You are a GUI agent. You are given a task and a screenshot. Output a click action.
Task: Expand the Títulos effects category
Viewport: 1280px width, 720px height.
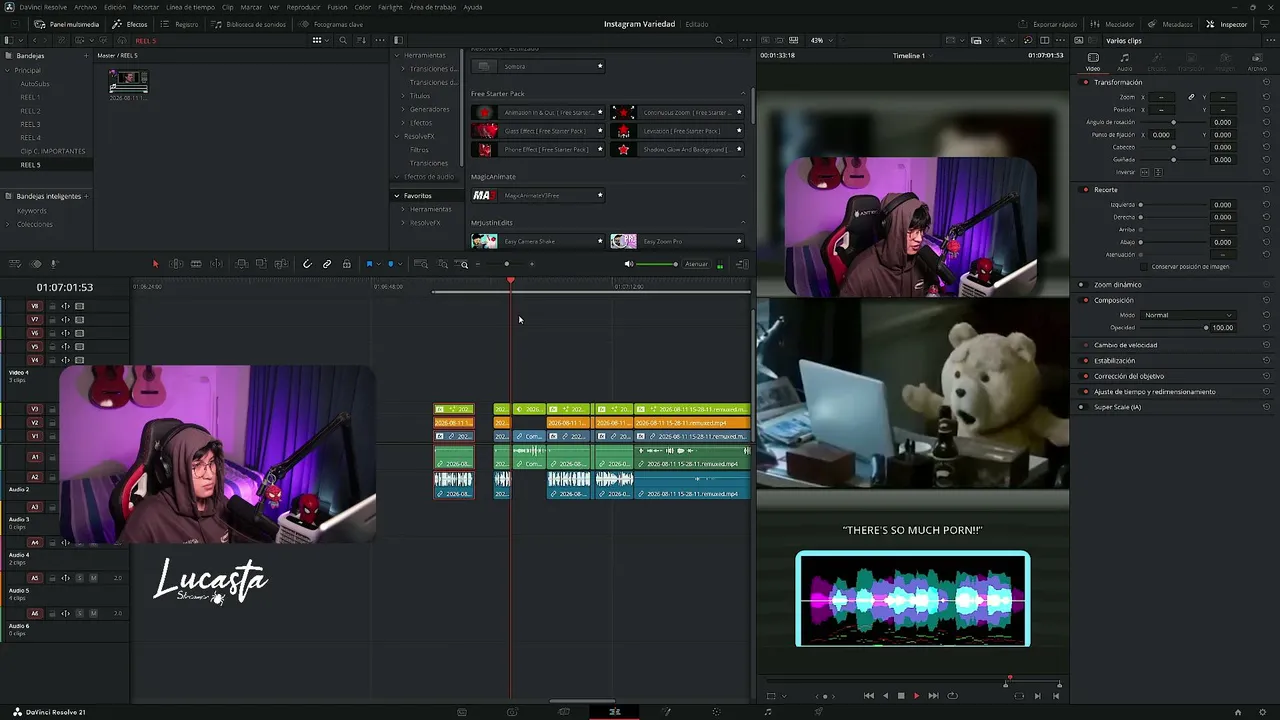point(403,96)
